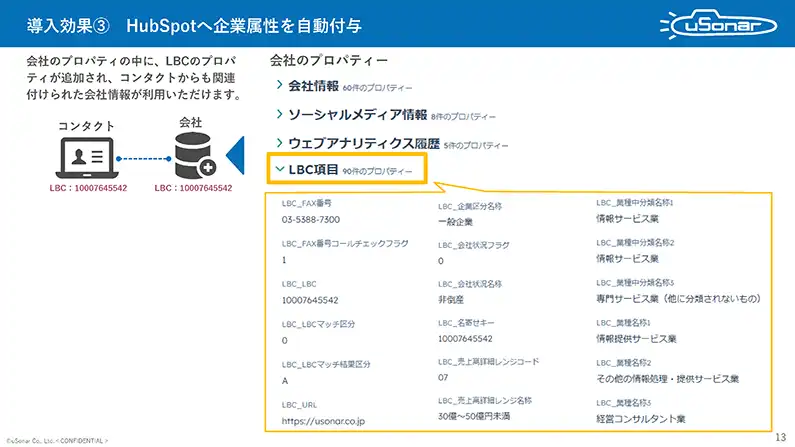Screen dimensions: 795x447
Task: Collapse the LBC項目 section chevron
Action: point(279,169)
